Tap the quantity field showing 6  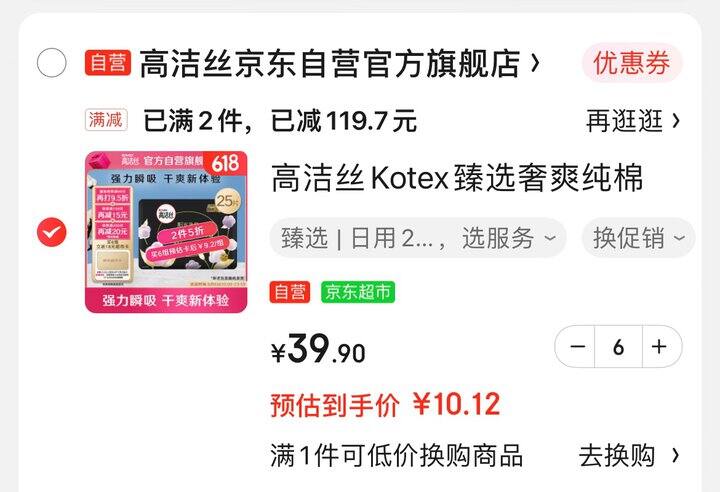[x=619, y=346]
